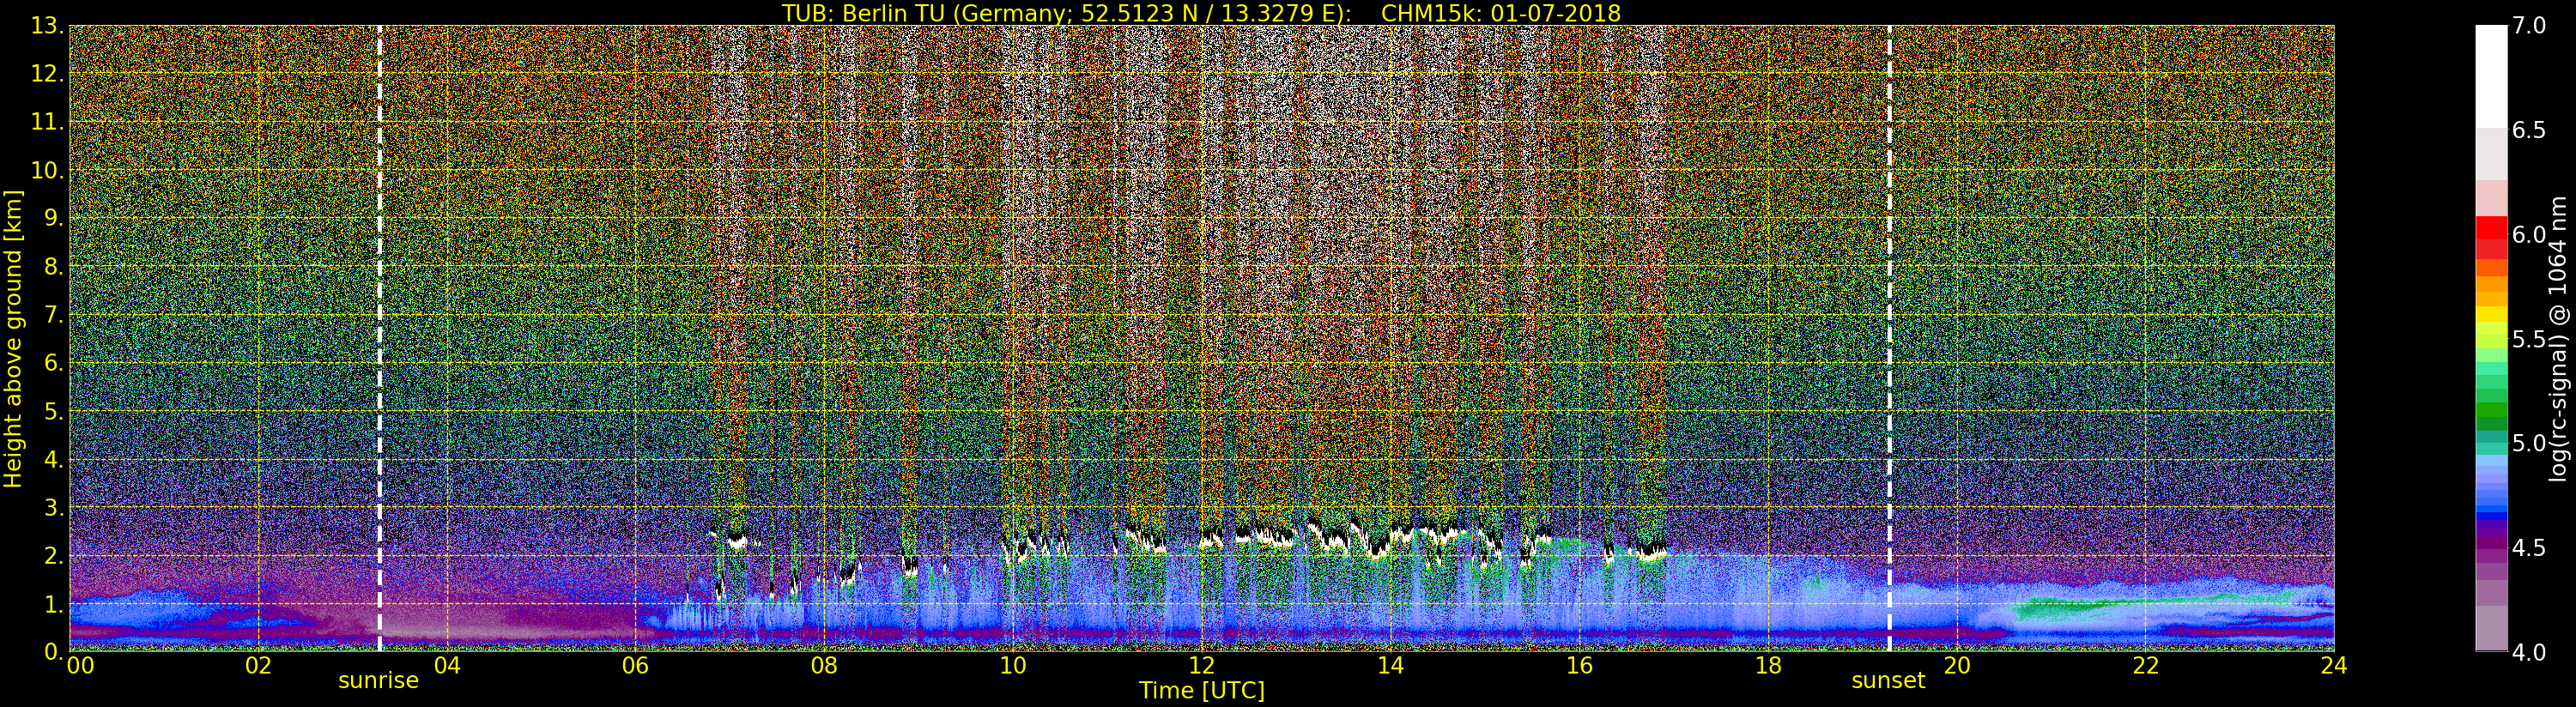Click the 10 tick label on the time axis

point(1013,665)
